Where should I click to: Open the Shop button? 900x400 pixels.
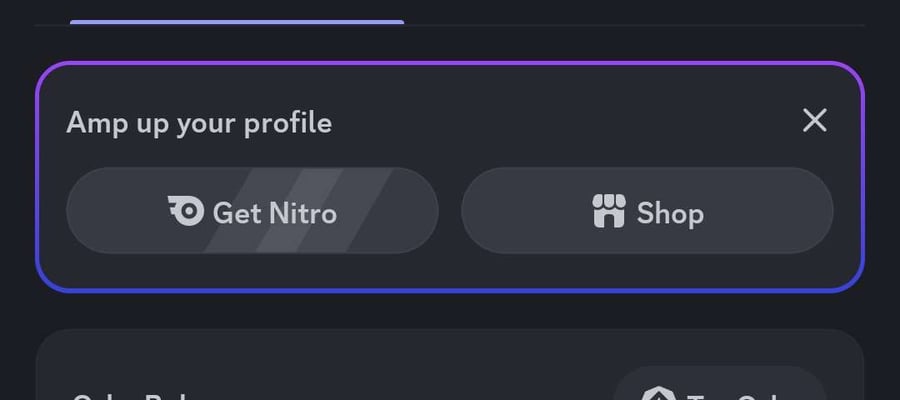[x=647, y=211]
